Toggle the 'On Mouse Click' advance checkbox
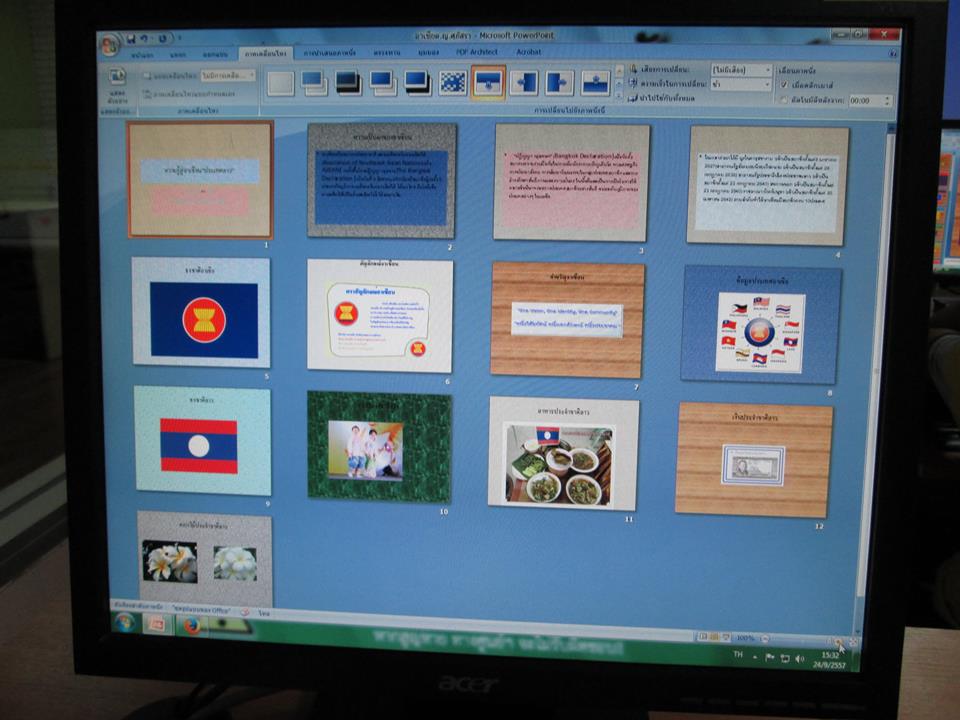960x720 pixels. point(783,86)
